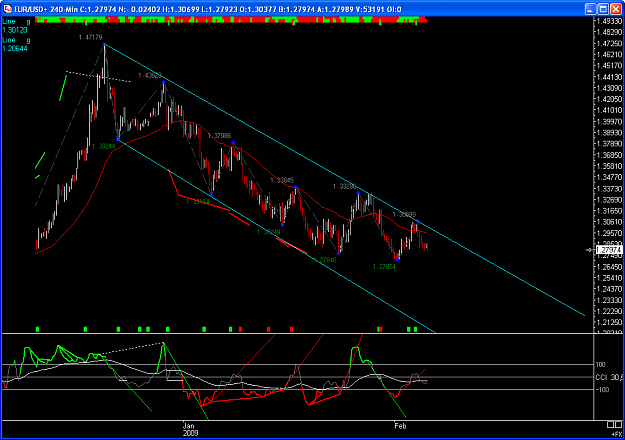Click the 1.47250 price axis label
The image size is (625, 440).
click(609, 43)
